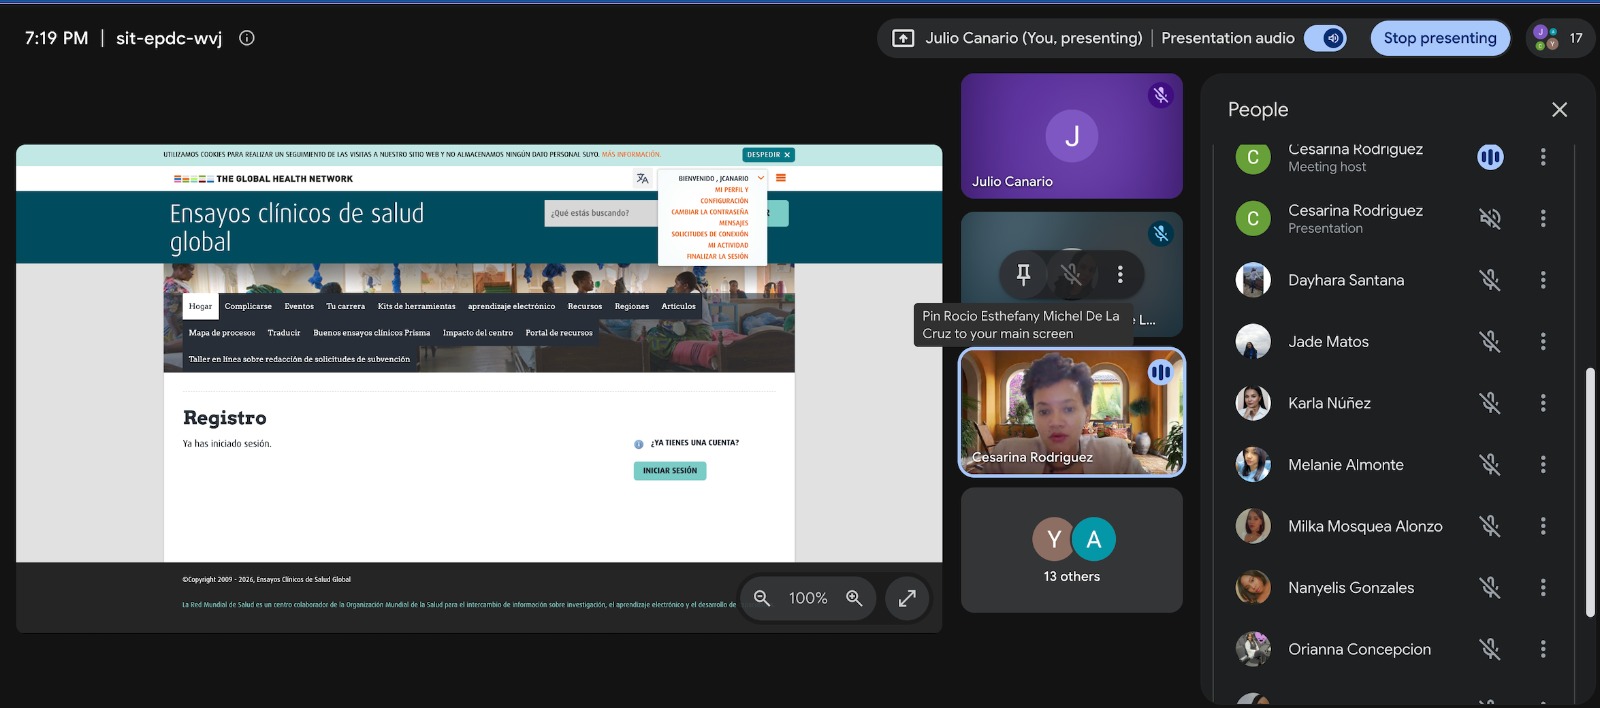This screenshot has height=708, width=1600.
Task: Zoom in the presentation preview
Action: [x=854, y=598]
